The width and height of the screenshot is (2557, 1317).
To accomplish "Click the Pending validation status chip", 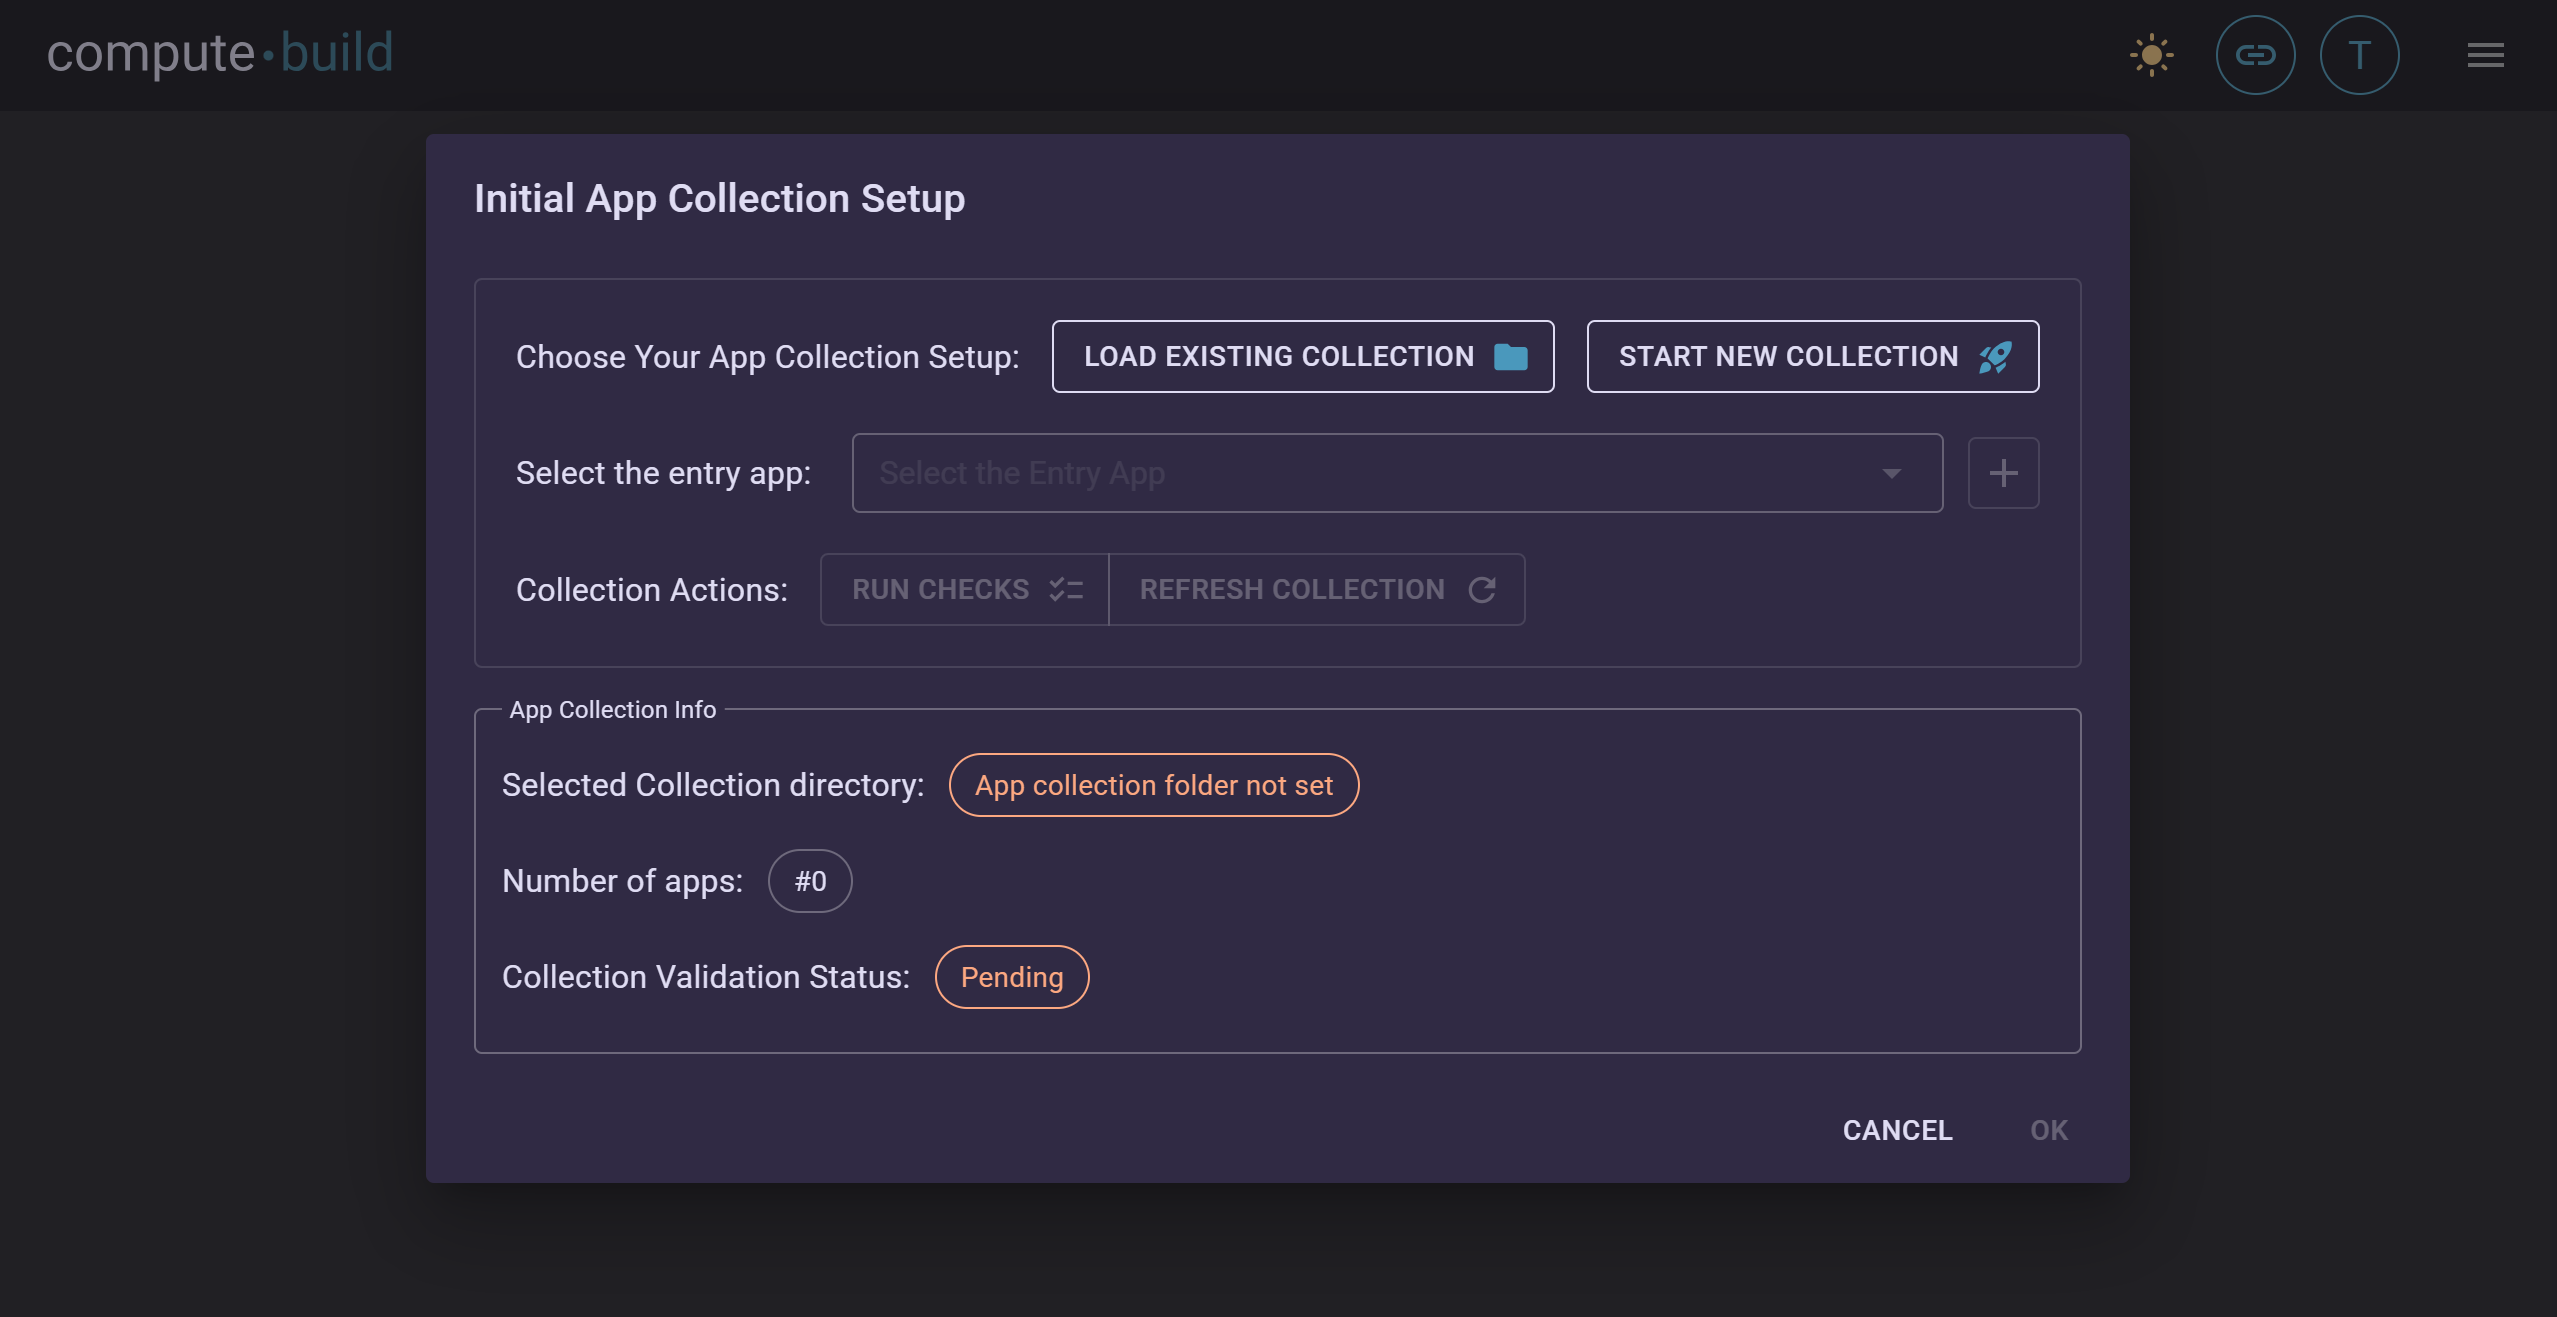I will 1011,976.
